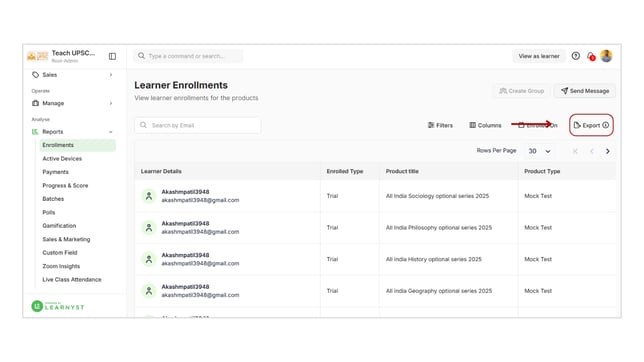The width and height of the screenshot is (644, 362).
Task: Open Custom Field report
Action: coord(60,253)
